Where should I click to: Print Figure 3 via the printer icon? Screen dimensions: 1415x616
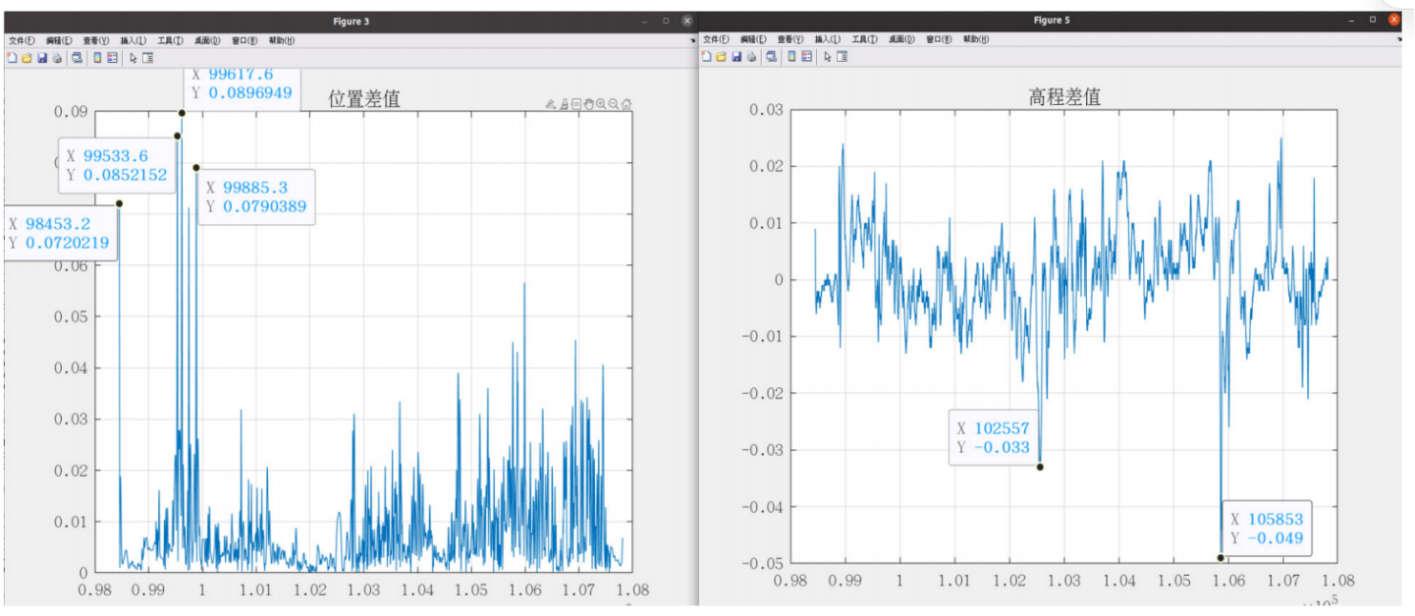(x=57, y=58)
